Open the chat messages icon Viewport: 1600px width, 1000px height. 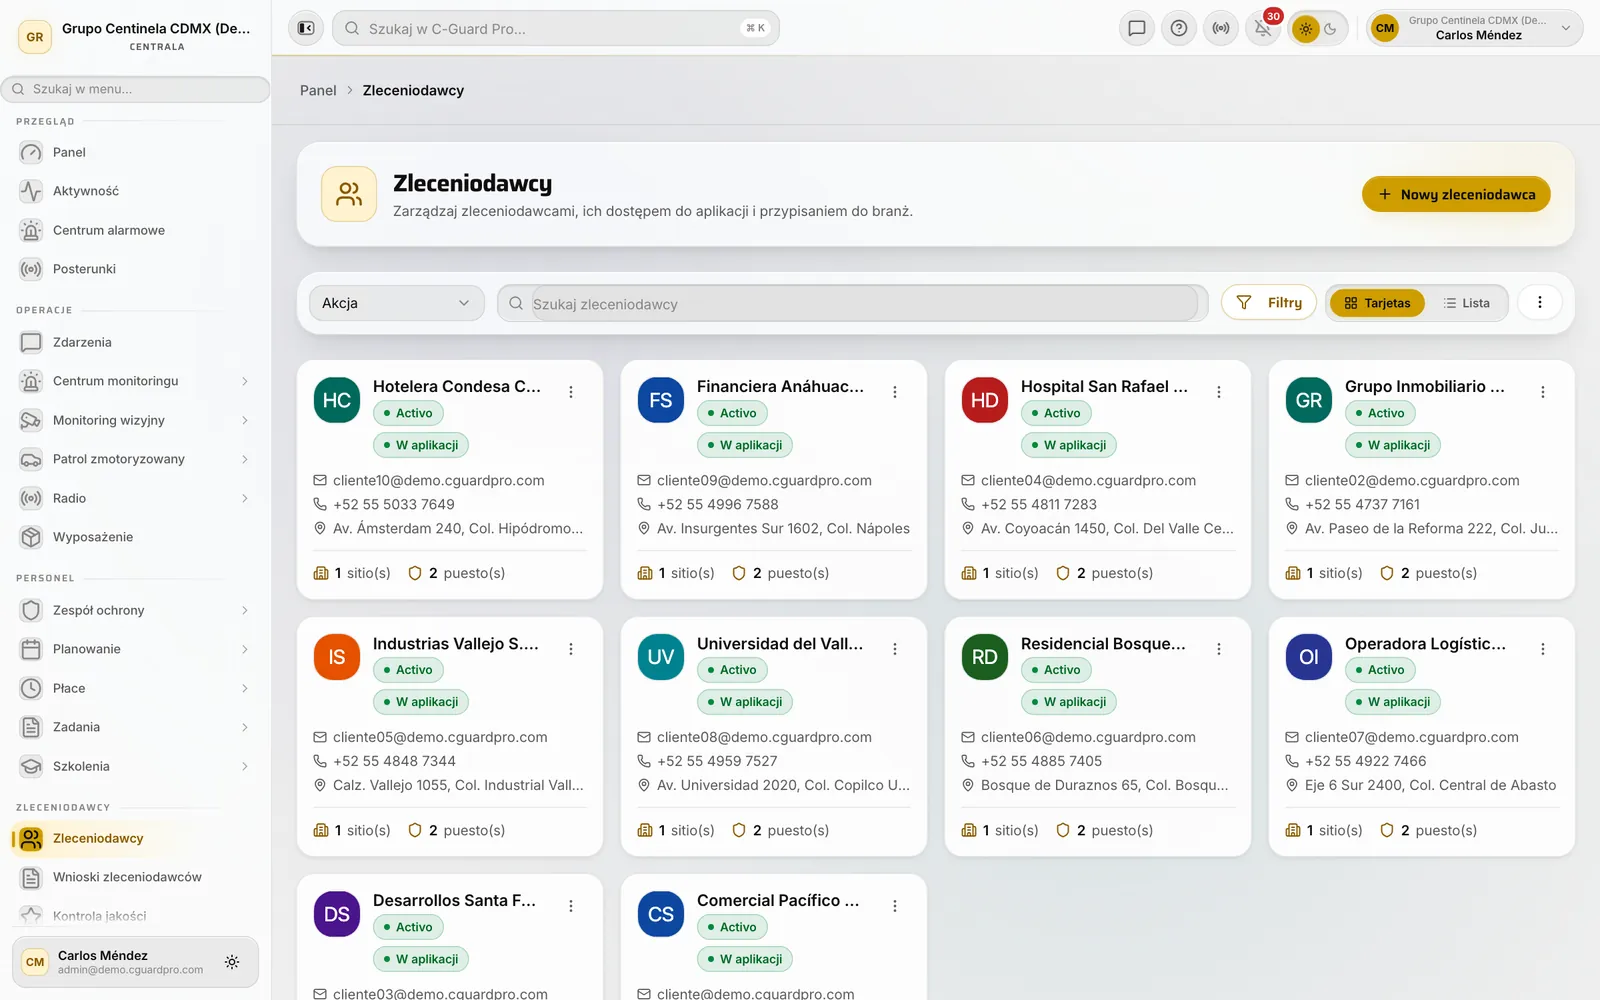(1137, 28)
